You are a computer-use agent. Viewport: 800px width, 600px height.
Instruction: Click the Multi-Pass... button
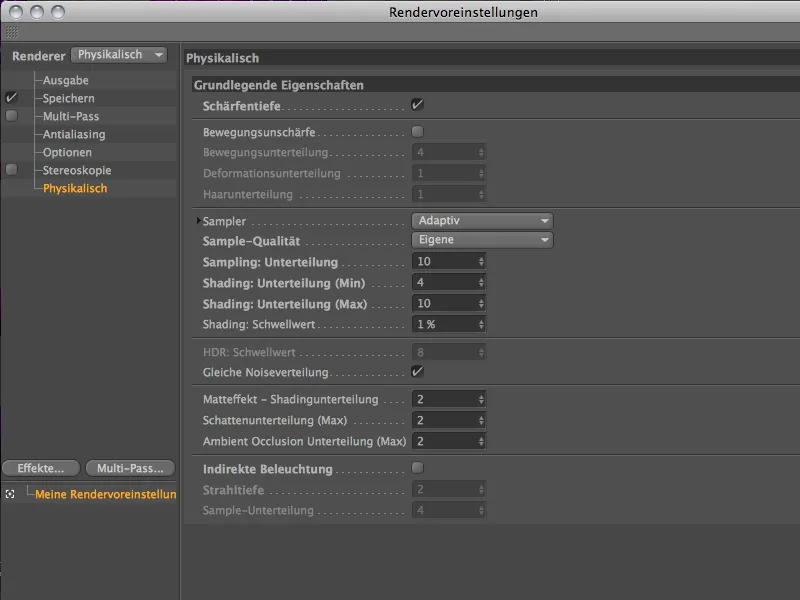tap(130, 468)
